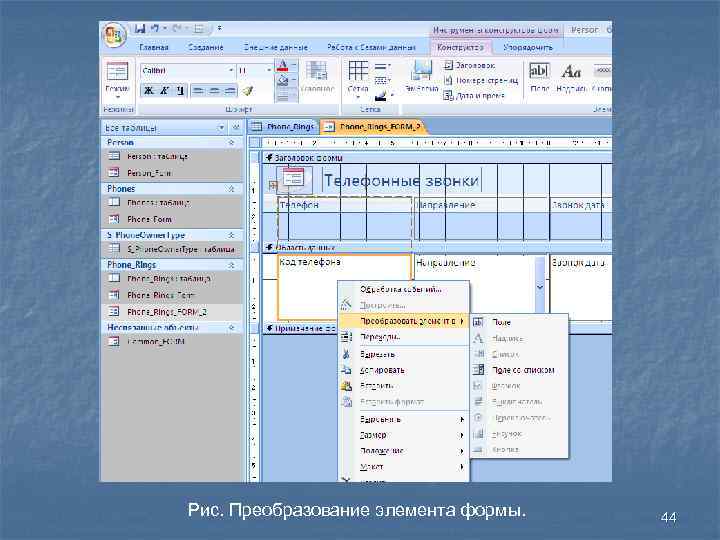Open quick access toolbar customize arrow
This screenshot has width=720, height=540.
(219, 28)
